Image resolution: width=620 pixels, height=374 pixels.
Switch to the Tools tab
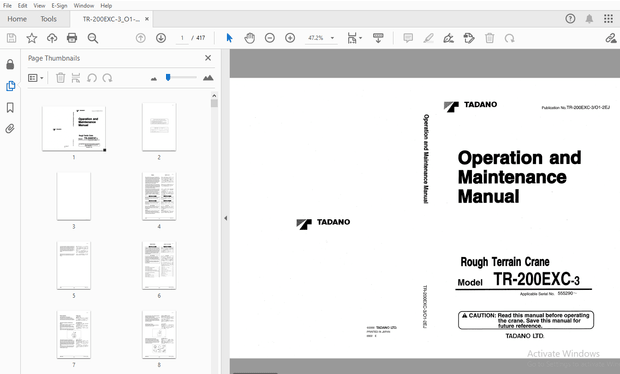(48, 19)
